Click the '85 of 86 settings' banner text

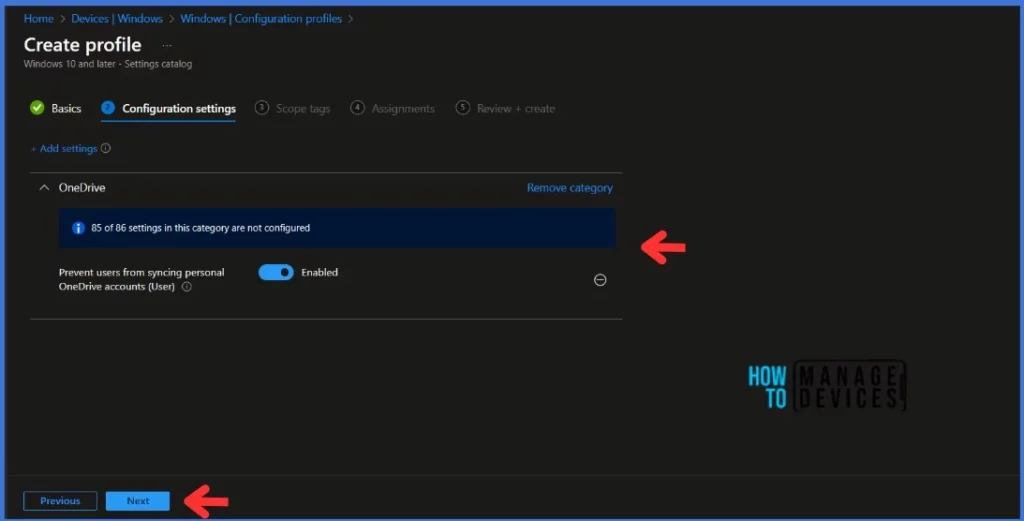pyautogui.click(x=200, y=228)
